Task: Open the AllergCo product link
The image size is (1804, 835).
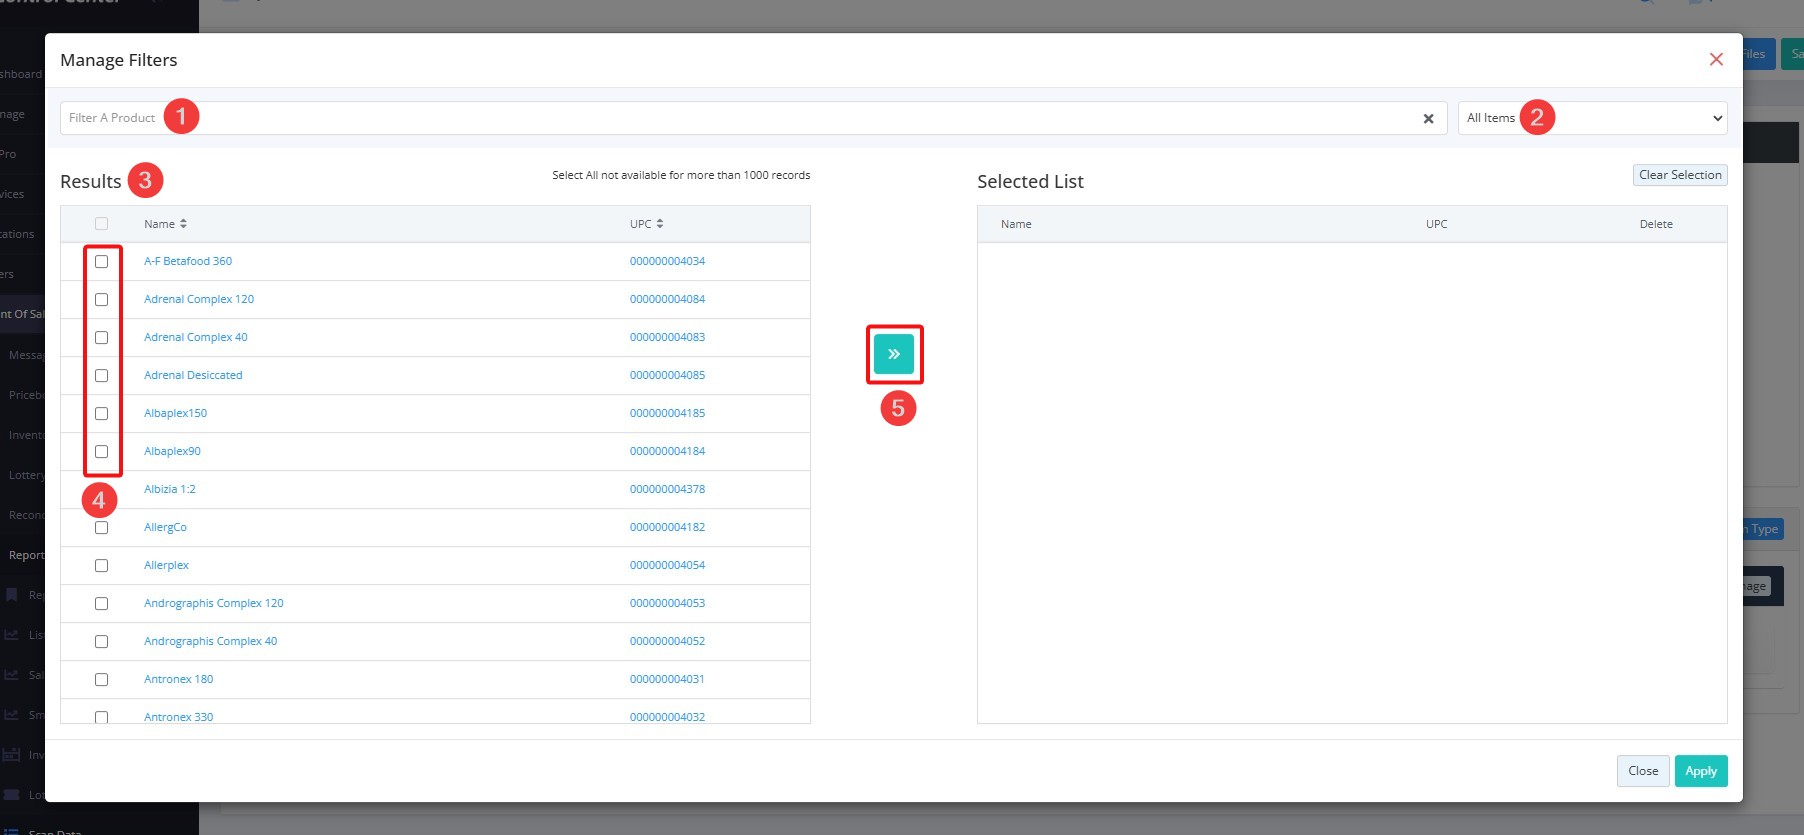Action: tap(165, 528)
